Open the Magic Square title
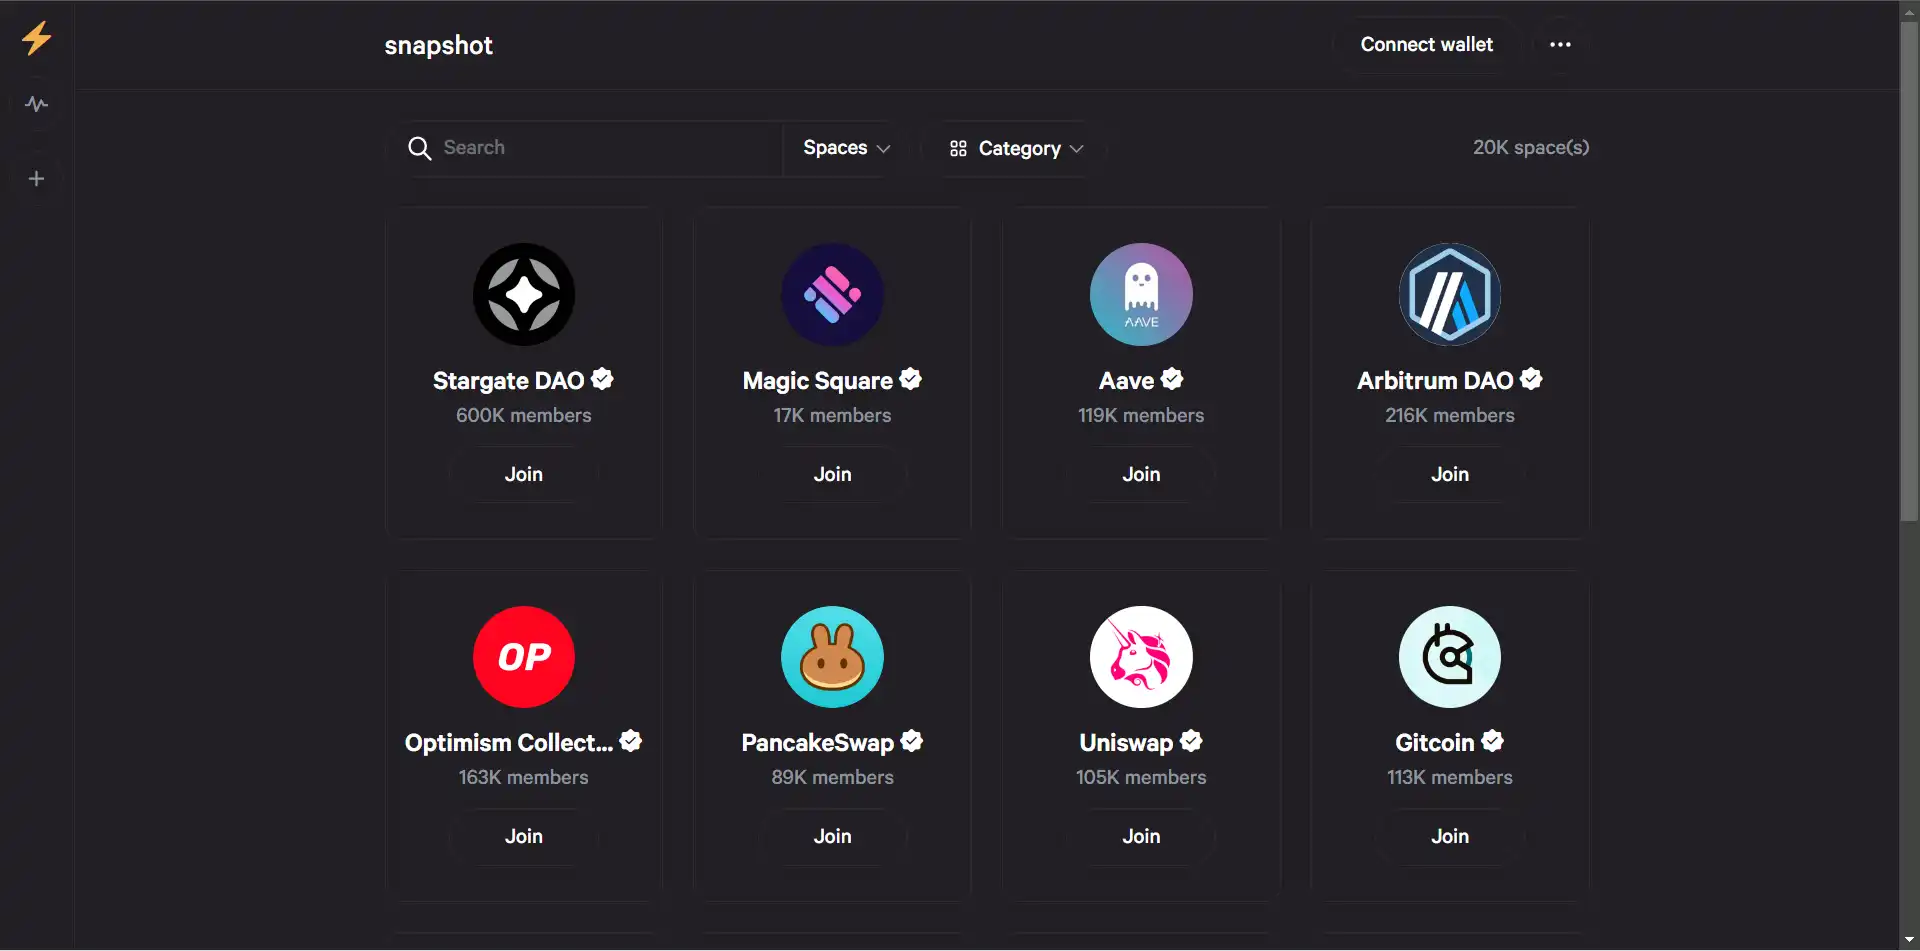 [x=817, y=381]
